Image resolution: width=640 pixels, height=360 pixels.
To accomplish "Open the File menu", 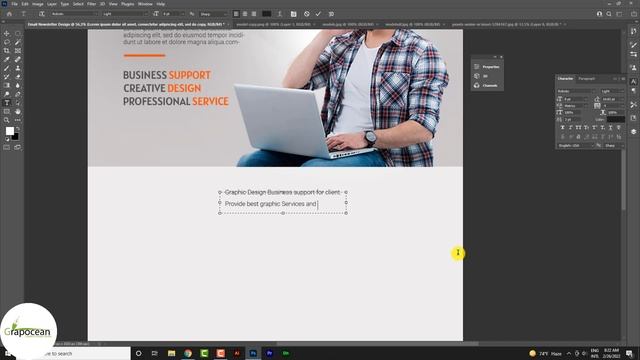I will (14, 4).
